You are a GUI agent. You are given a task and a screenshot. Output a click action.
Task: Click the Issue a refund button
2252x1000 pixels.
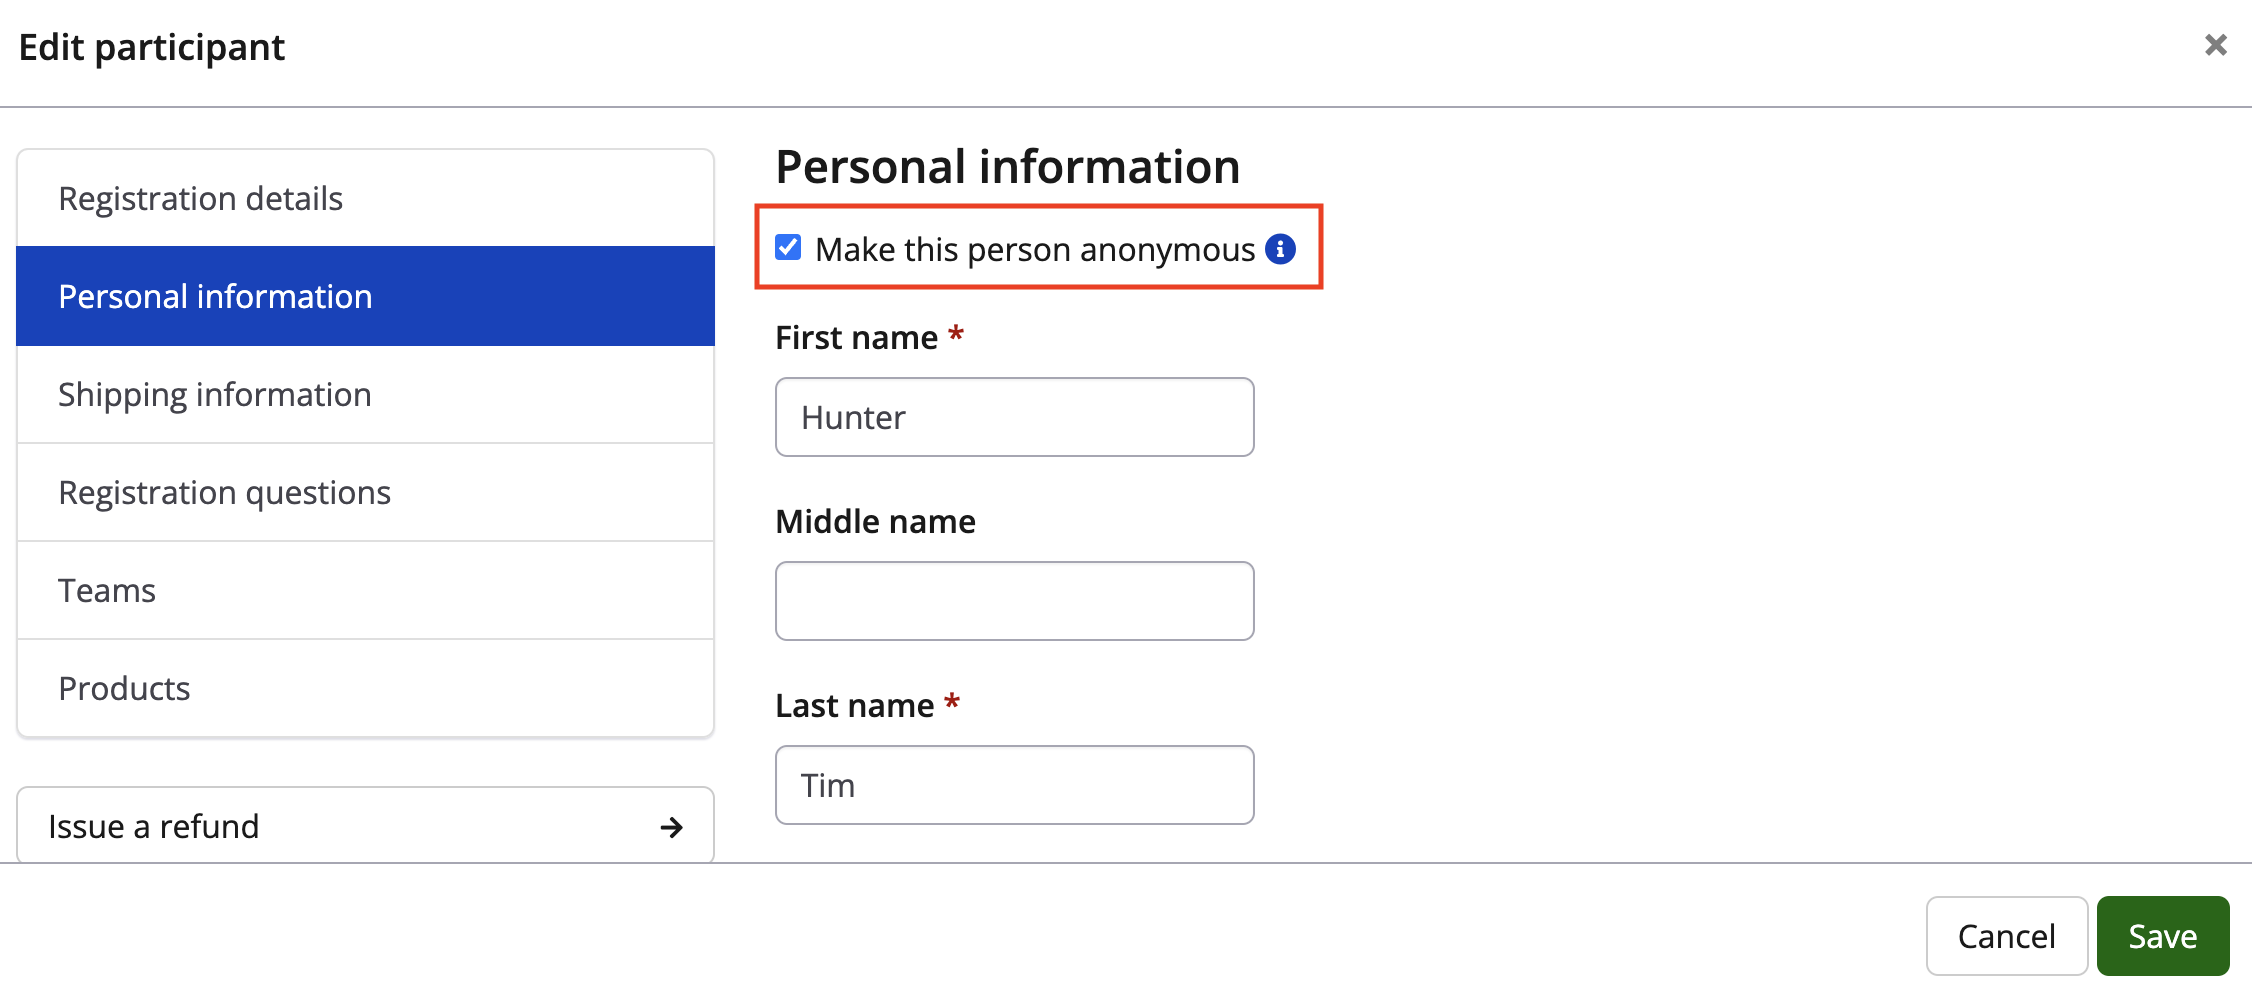(365, 826)
